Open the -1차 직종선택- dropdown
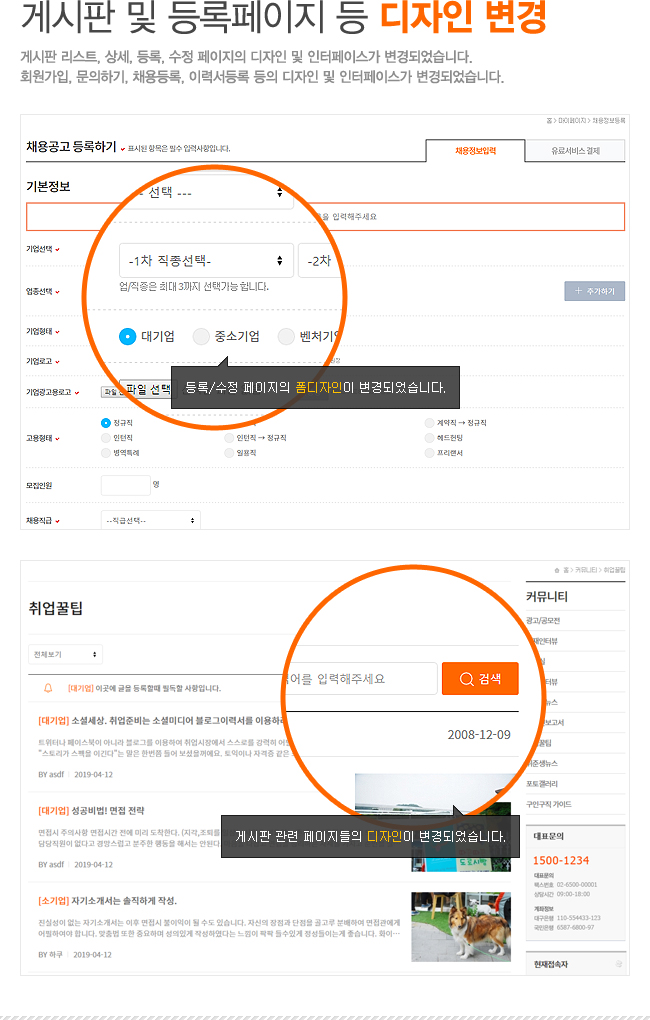650x1020 pixels. [206, 260]
